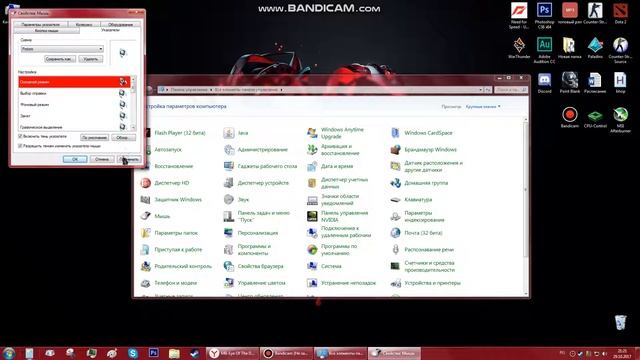The image size is (640, 360).
Task: Open Родительский контроль
Action: pyautogui.click(x=176, y=267)
